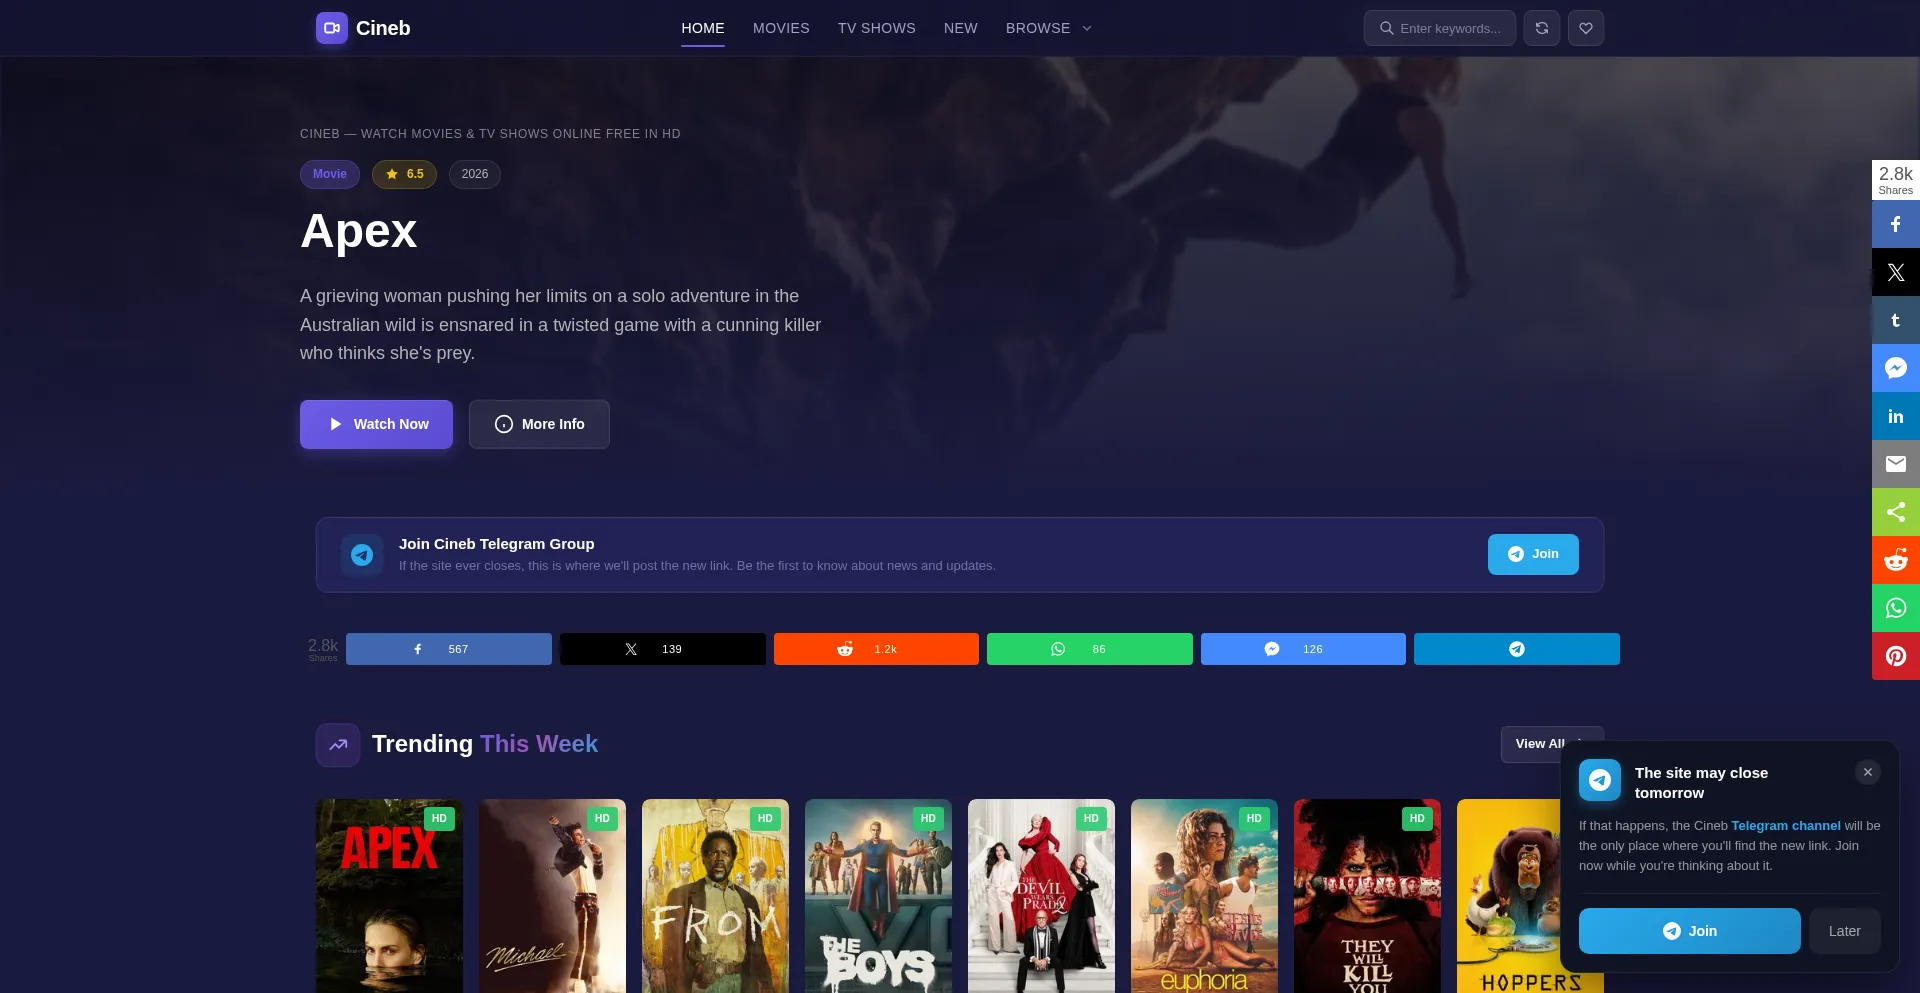This screenshot has height=993, width=1920.
Task: Share via Messenger in right sidebar
Action: [1896, 368]
